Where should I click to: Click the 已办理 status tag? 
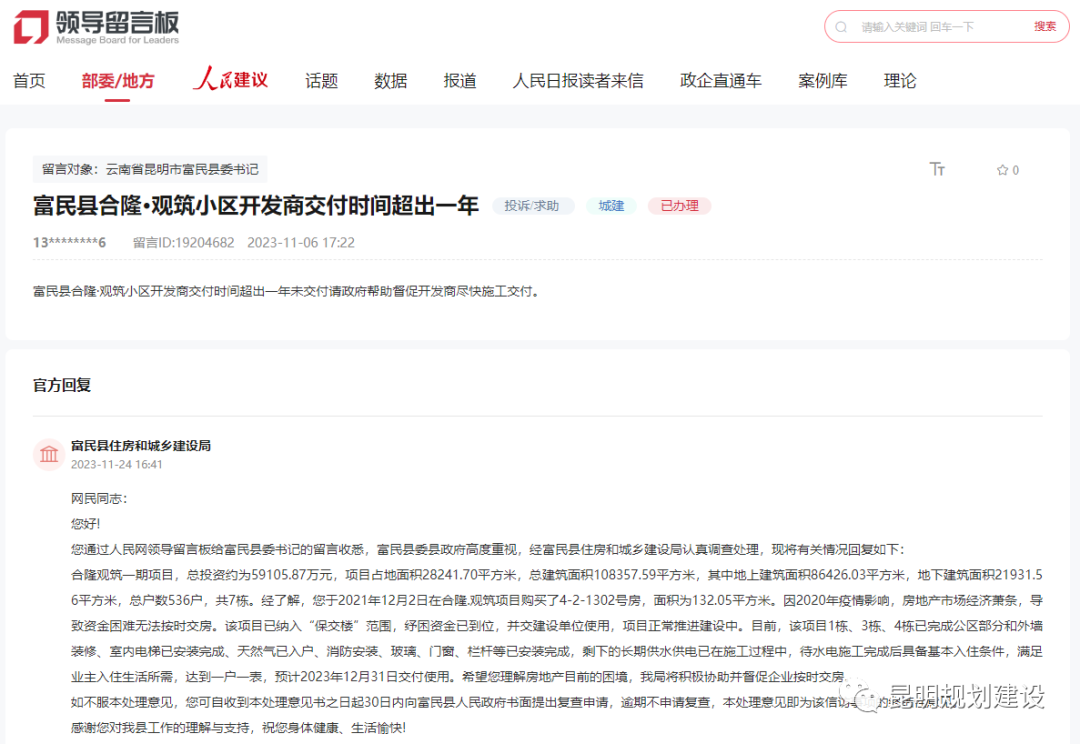pyautogui.click(x=679, y=205)
